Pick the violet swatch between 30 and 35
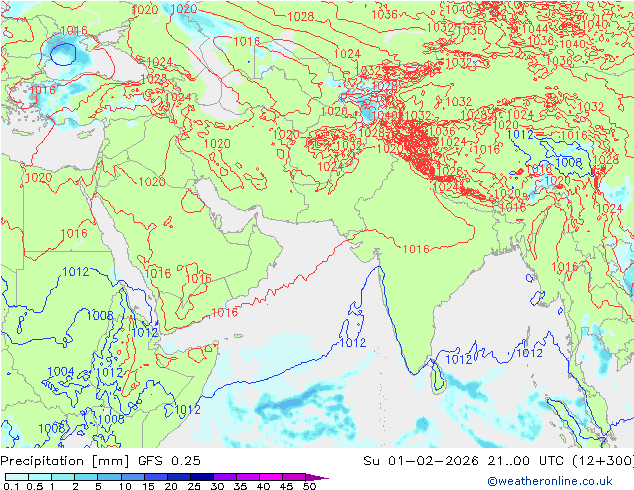 click(x=225, y=477)
